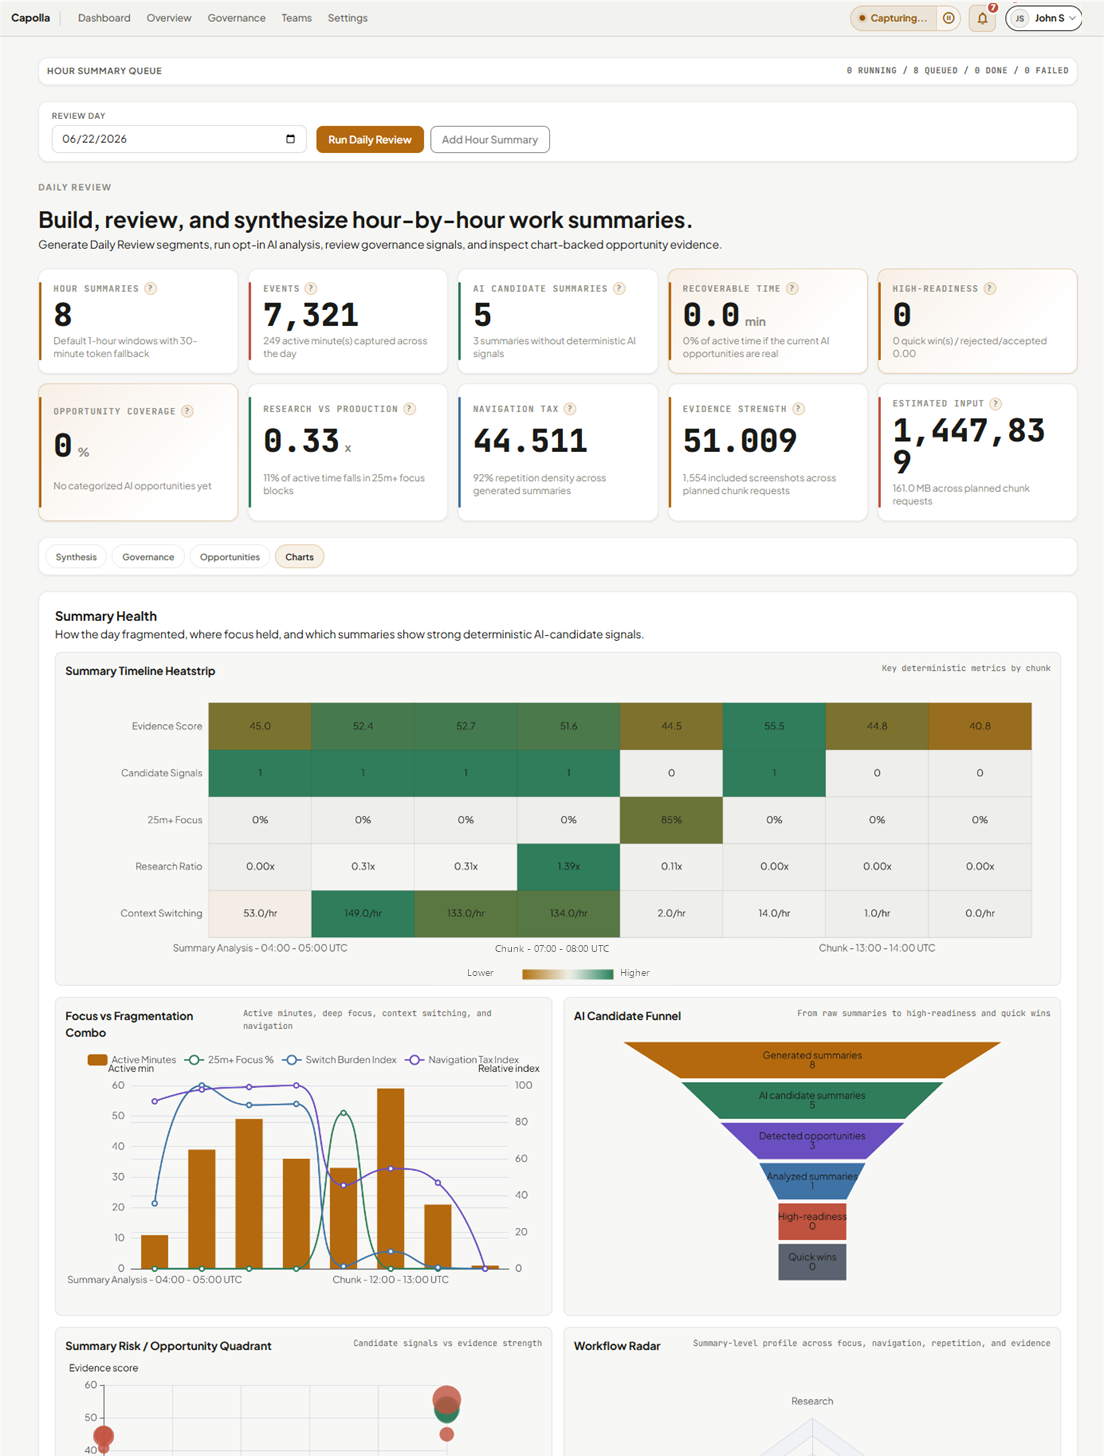Pause capturing with the pause icon
The height and width of the screenshot is (1456, 1104).
click(x=948, y=18)
